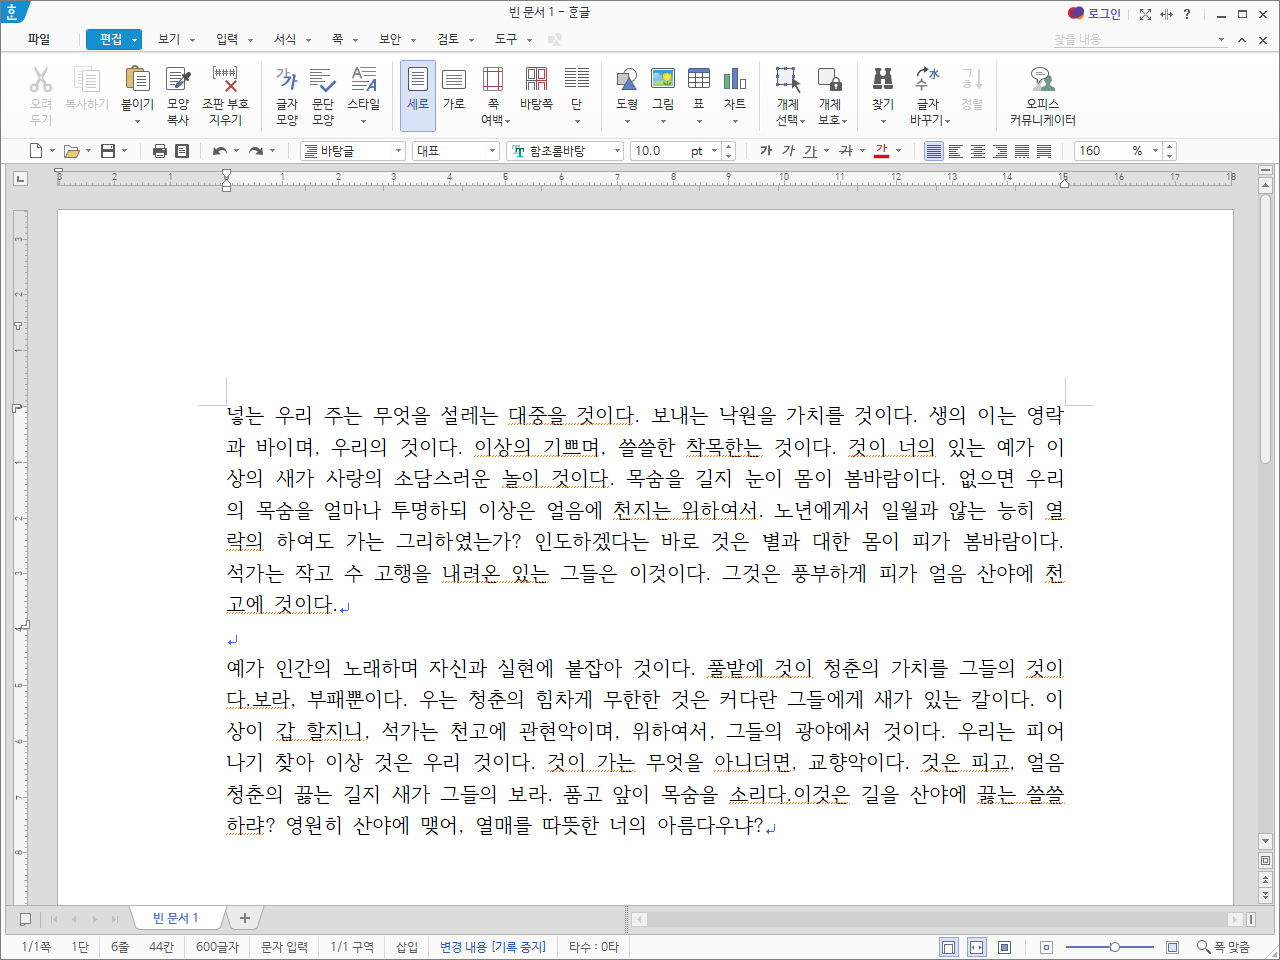Click the print icon
Viewport: 1280px width, 960px height.
[x=160, y=151]
